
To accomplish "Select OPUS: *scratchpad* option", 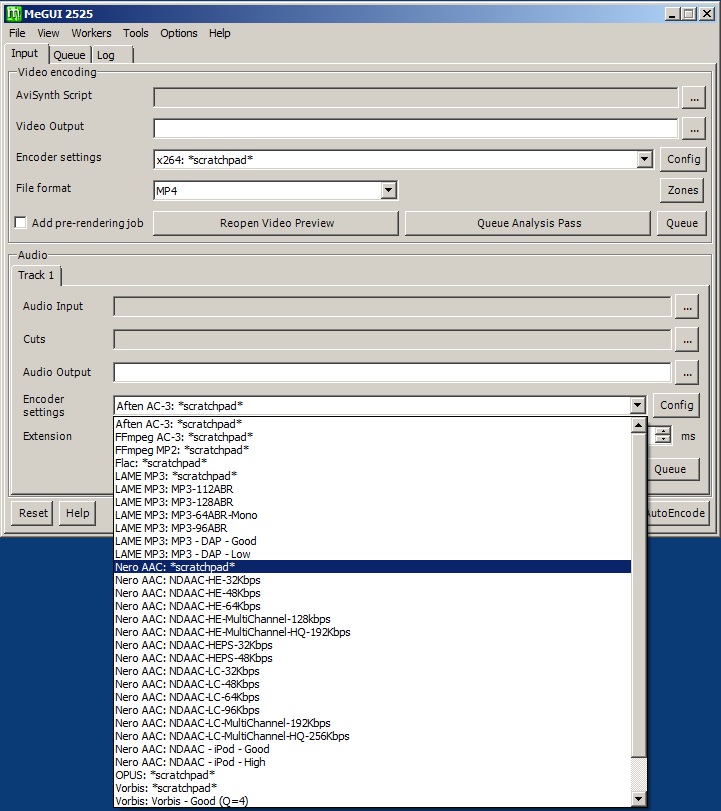I will (372, 775).
